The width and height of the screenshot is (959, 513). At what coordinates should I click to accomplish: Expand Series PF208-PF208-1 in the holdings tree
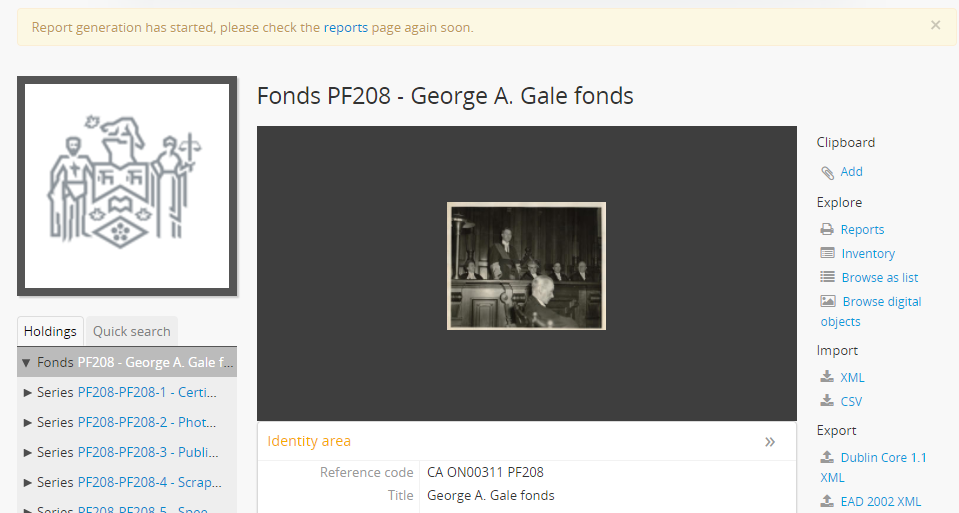27,393
